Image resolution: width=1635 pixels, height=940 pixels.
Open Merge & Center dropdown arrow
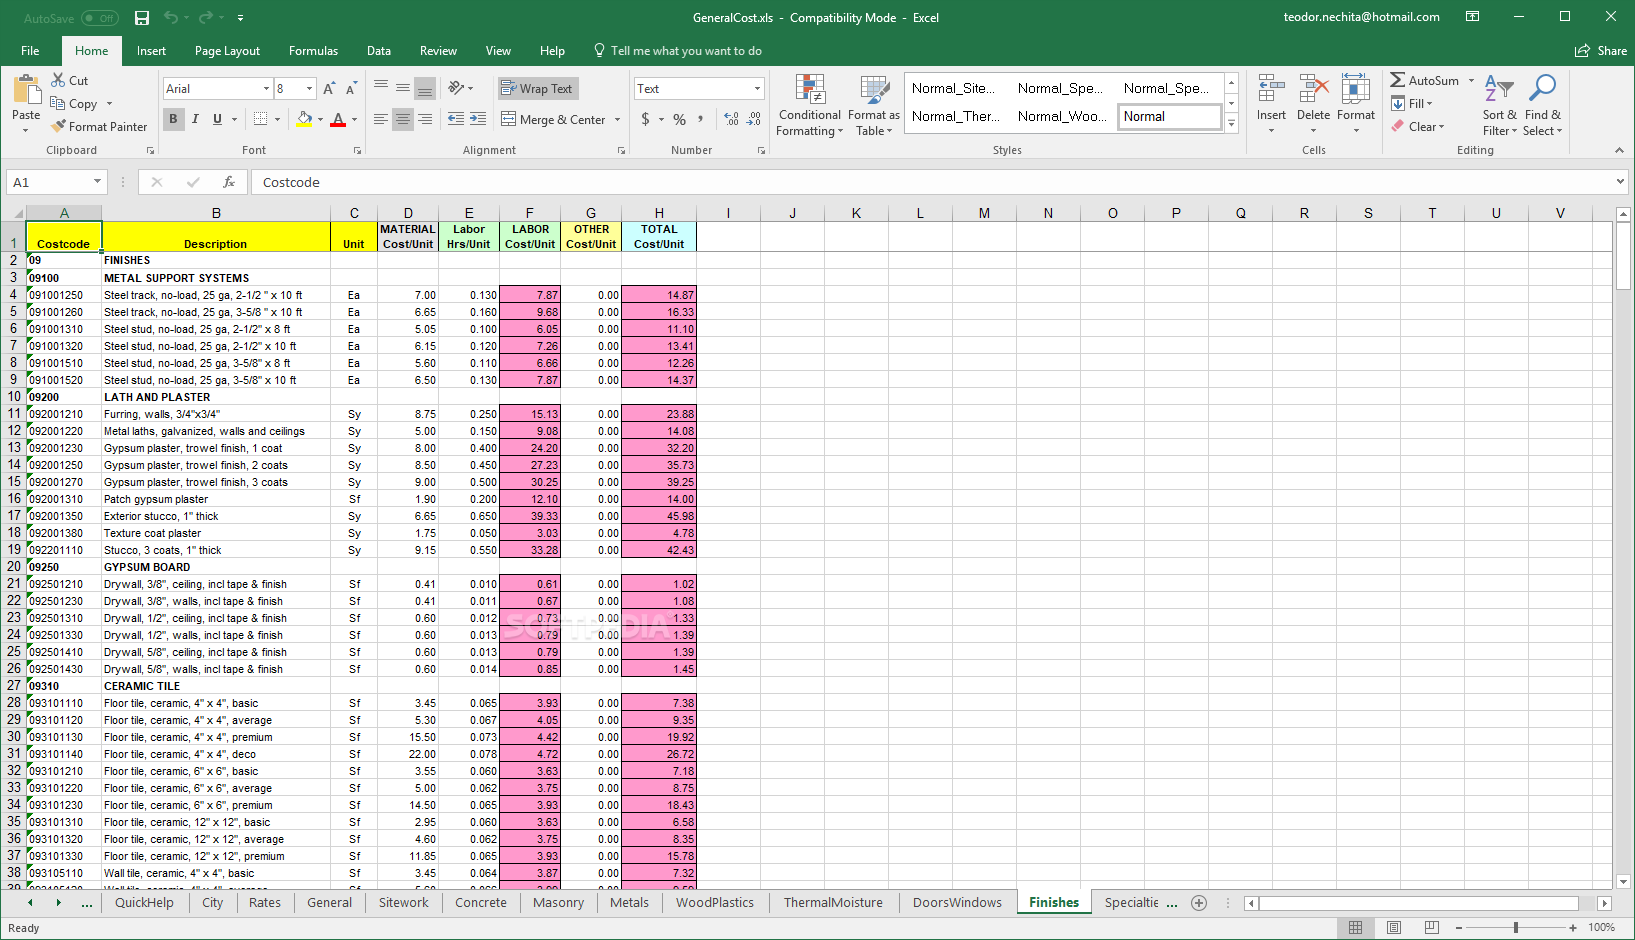tap(617, 119)
